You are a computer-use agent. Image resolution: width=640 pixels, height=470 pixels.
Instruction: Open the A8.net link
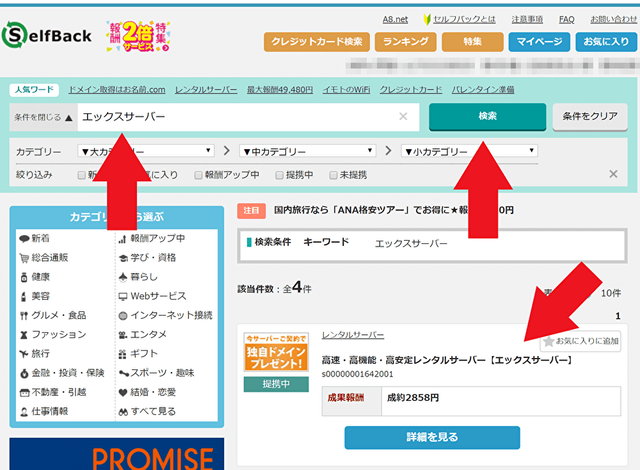[395, 20]
